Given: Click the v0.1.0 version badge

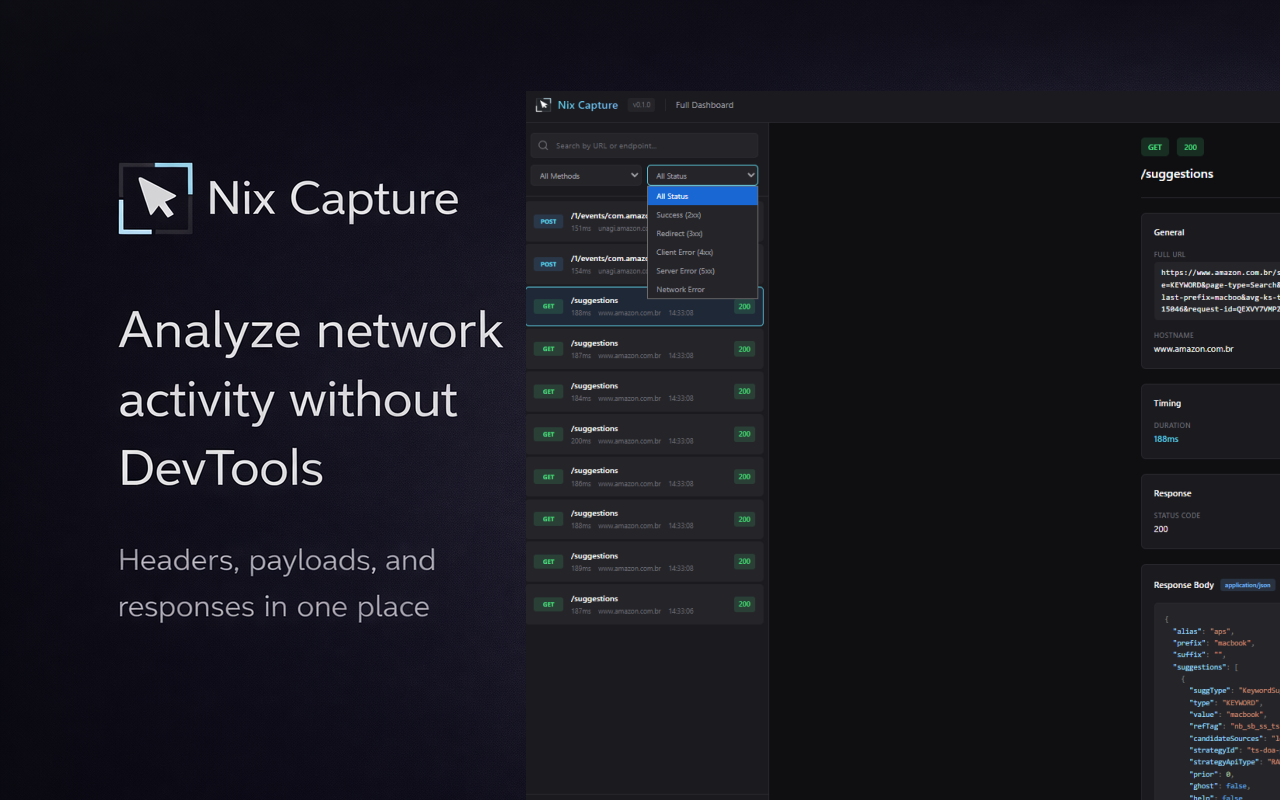Looking at the screenshot, I should click(x=641, y=105).
